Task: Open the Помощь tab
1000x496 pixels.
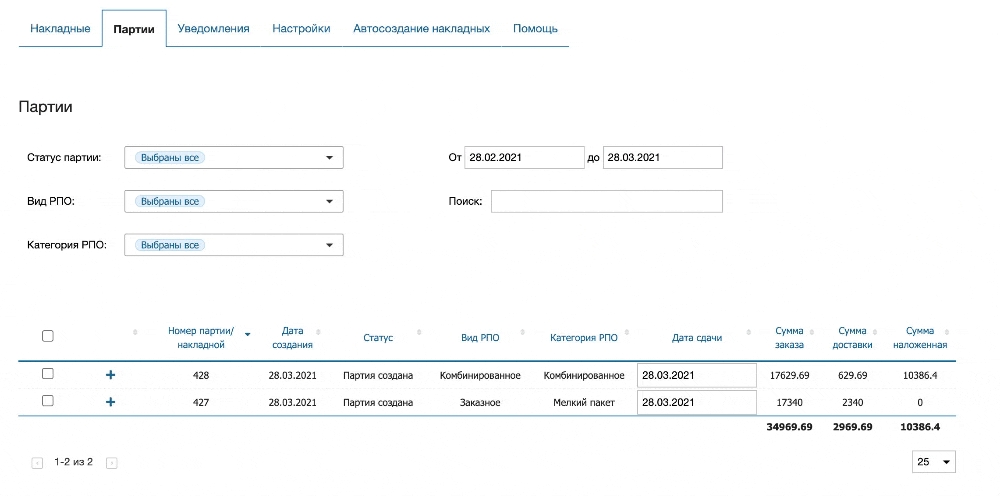Action: 535,29
